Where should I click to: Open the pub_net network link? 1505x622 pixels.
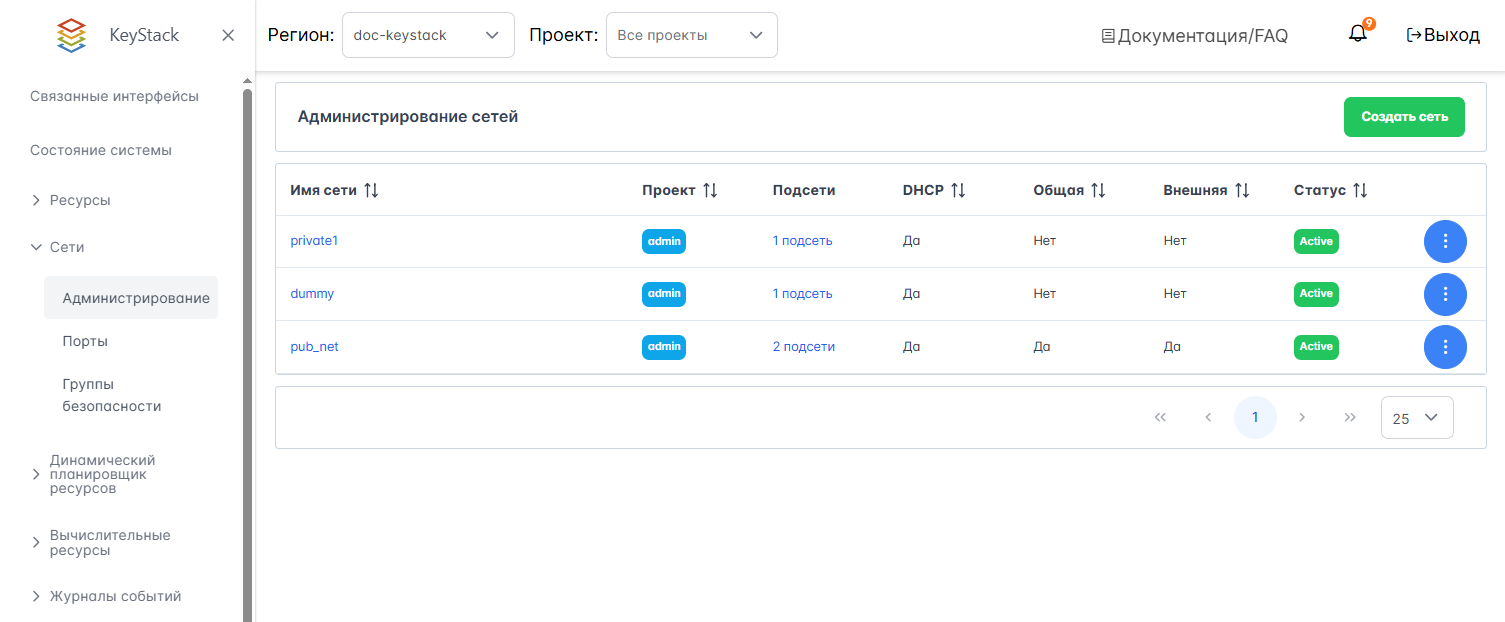[x=315, y=347]
